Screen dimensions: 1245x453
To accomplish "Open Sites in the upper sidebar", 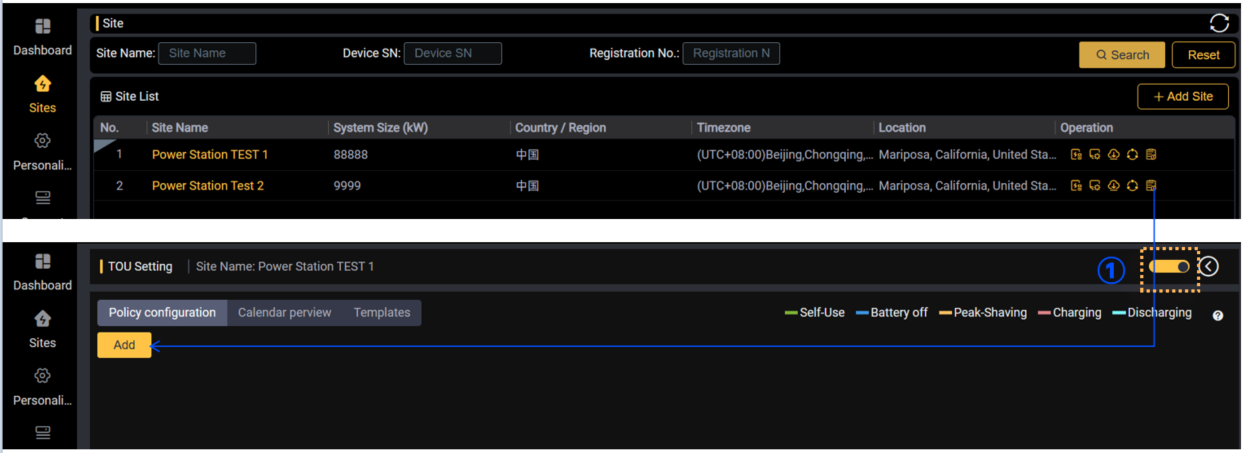I will (x=42, y=94).
